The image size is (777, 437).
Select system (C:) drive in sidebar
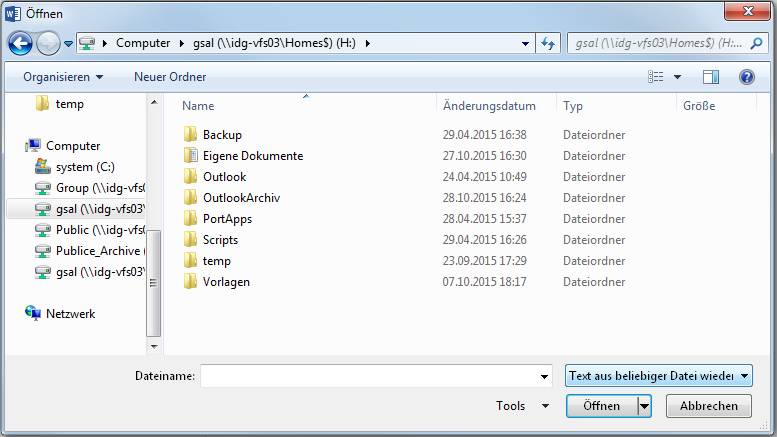(85, 167)
